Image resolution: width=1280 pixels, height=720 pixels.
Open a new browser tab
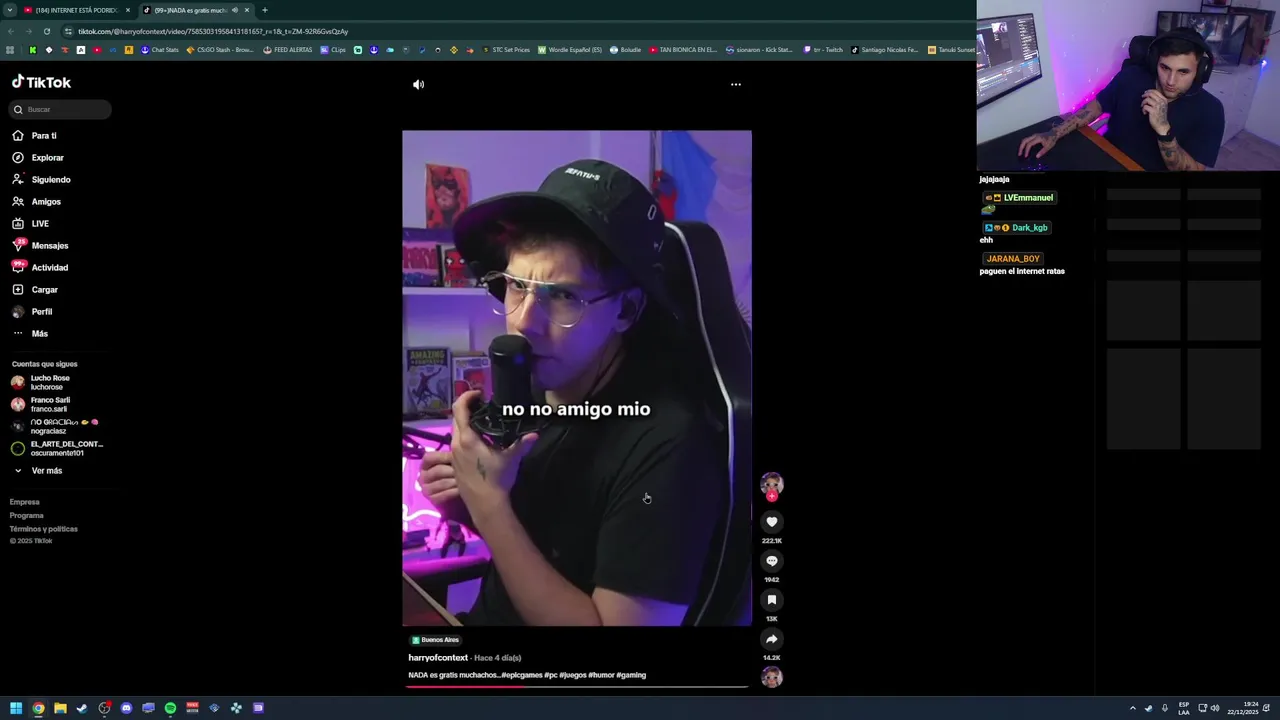pos(265,10)
